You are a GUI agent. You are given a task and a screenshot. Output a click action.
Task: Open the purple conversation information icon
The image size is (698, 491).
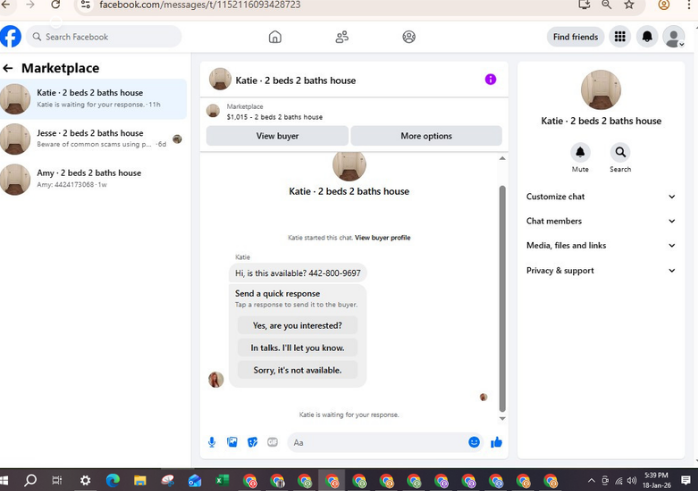(x=490, y=79)
